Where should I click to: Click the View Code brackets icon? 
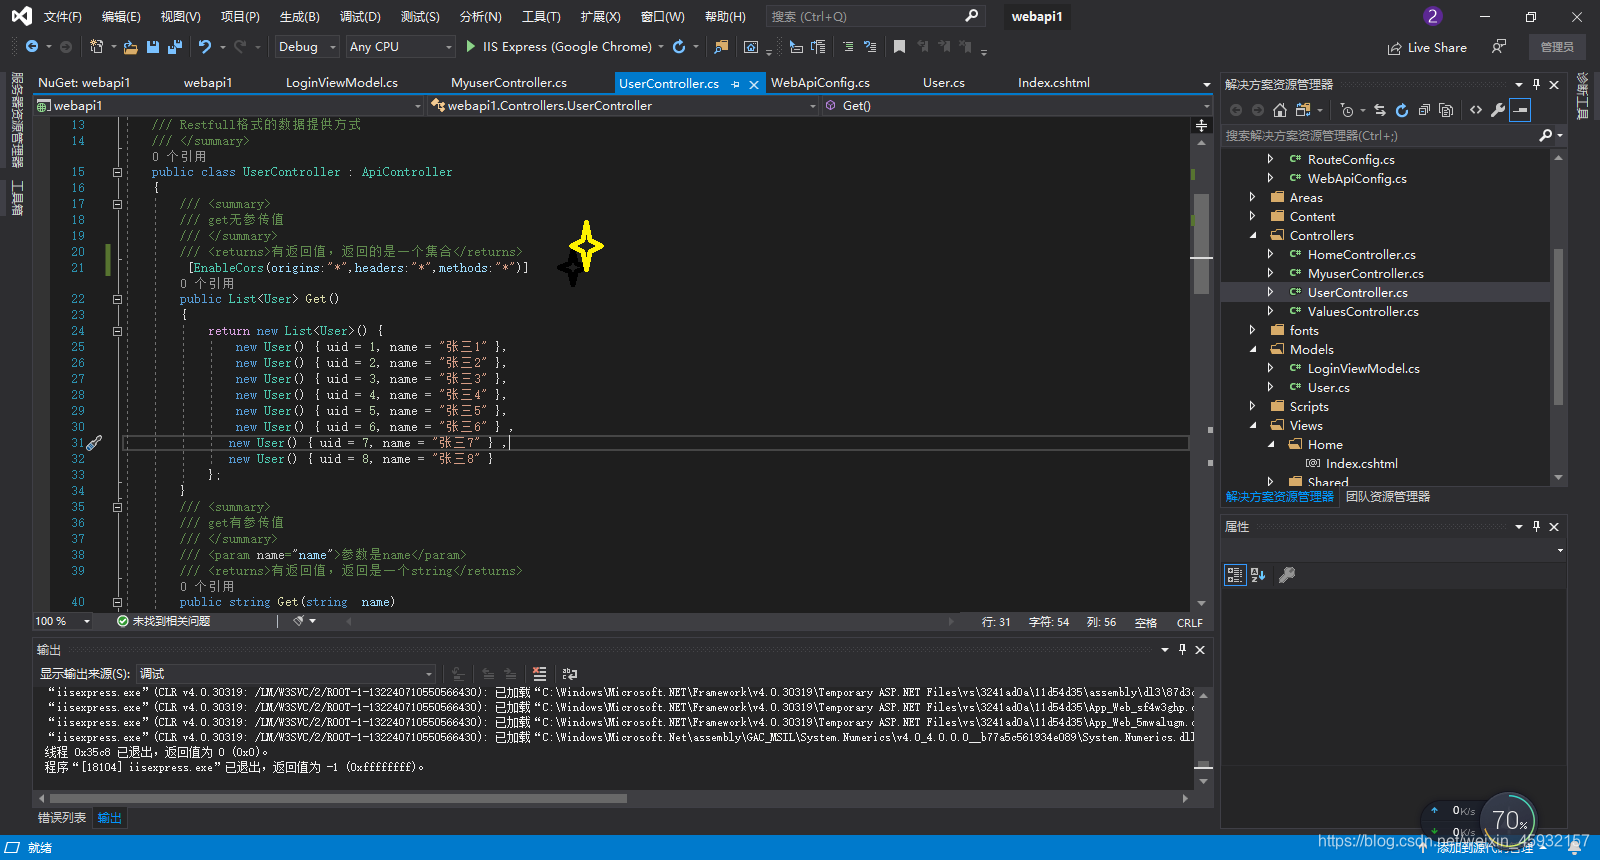[1476, 110]
